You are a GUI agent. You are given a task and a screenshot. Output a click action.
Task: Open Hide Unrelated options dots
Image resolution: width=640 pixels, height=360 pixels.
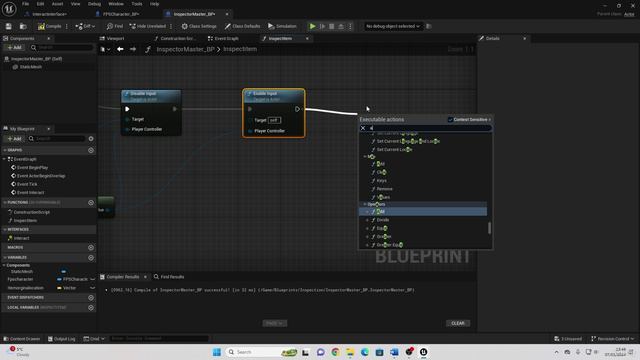[171, 26]
